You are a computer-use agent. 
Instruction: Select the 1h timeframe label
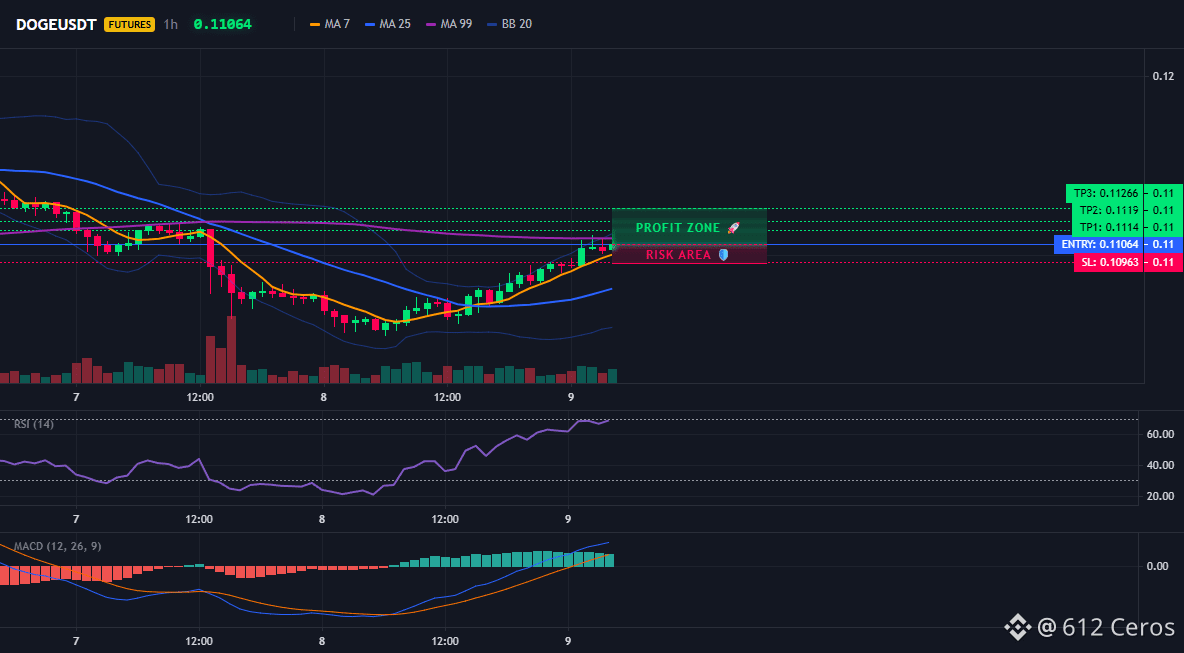point(171,24)
